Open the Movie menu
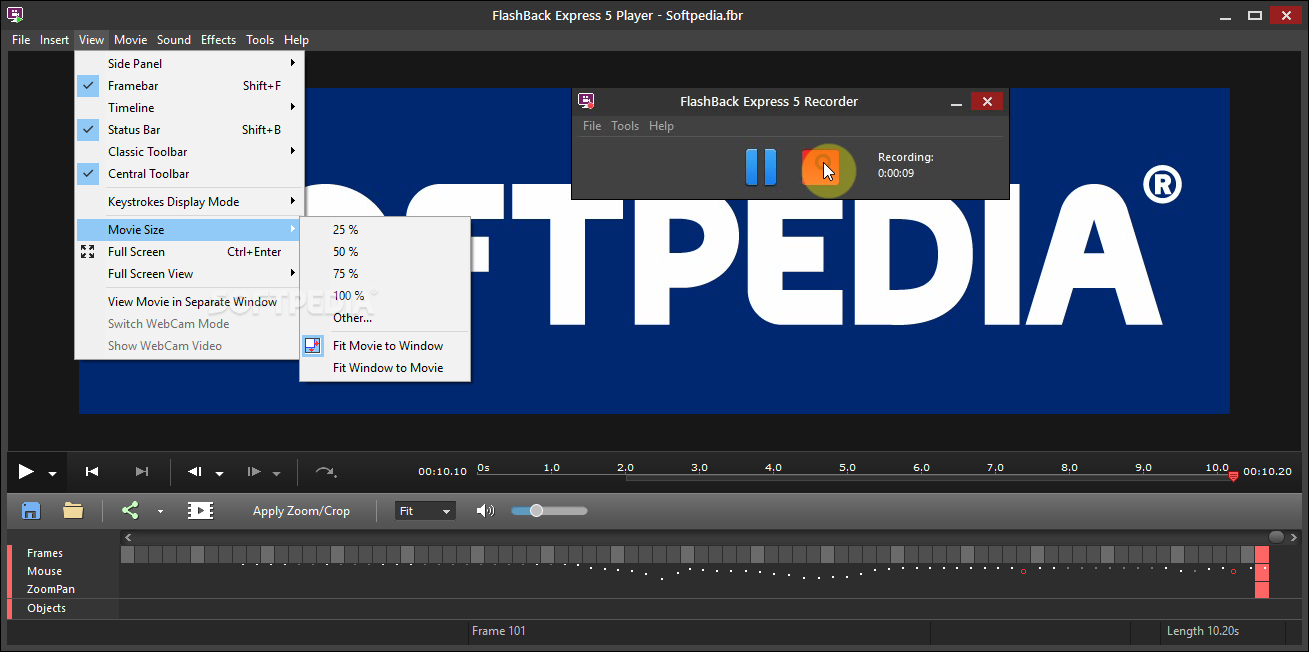Image resolution: width=1309 pixels, height=652 pixels. (x=130, y=40)
